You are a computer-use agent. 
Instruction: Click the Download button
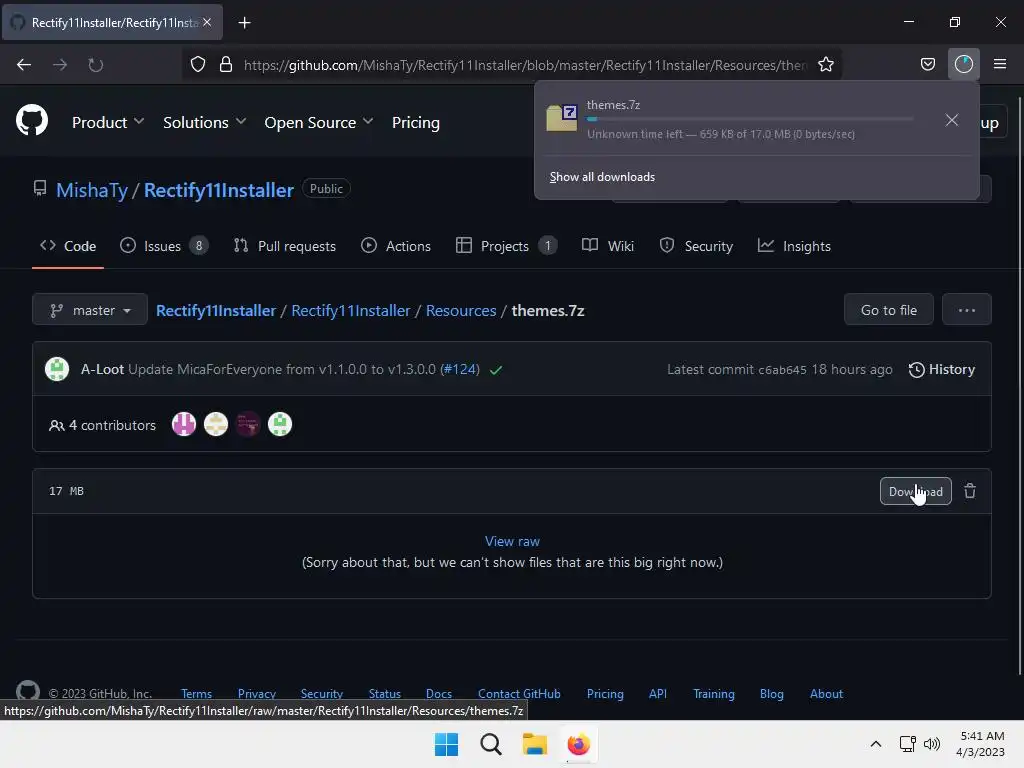916,492
